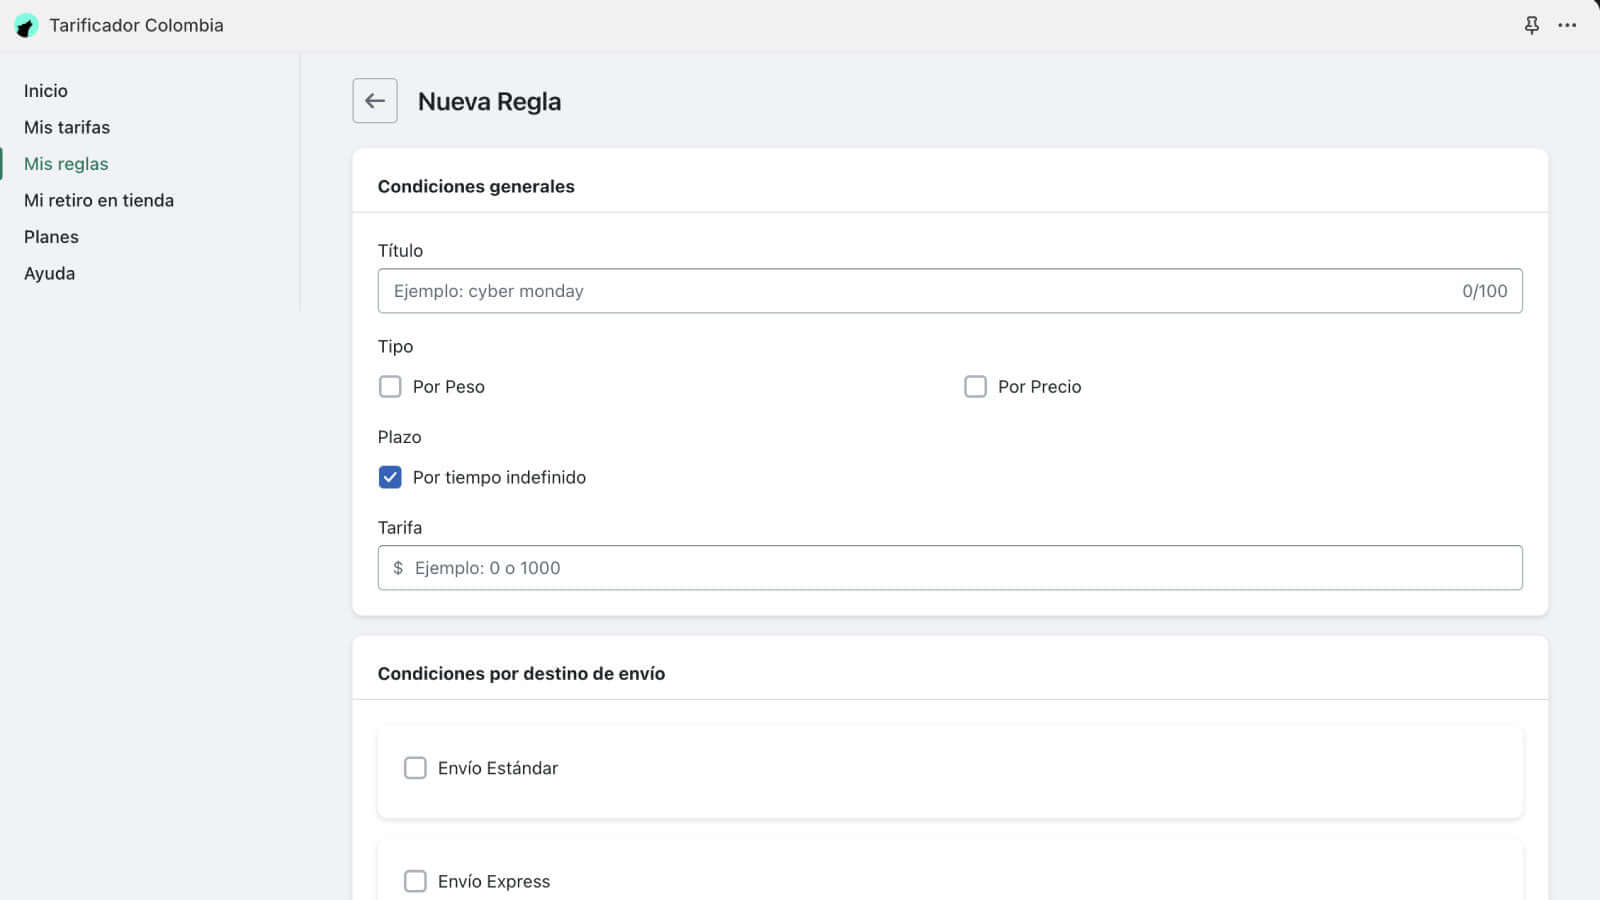
Task: Open "Mi retiro en tienda" section
Action: pyautogui.click(x=98, y=200)
